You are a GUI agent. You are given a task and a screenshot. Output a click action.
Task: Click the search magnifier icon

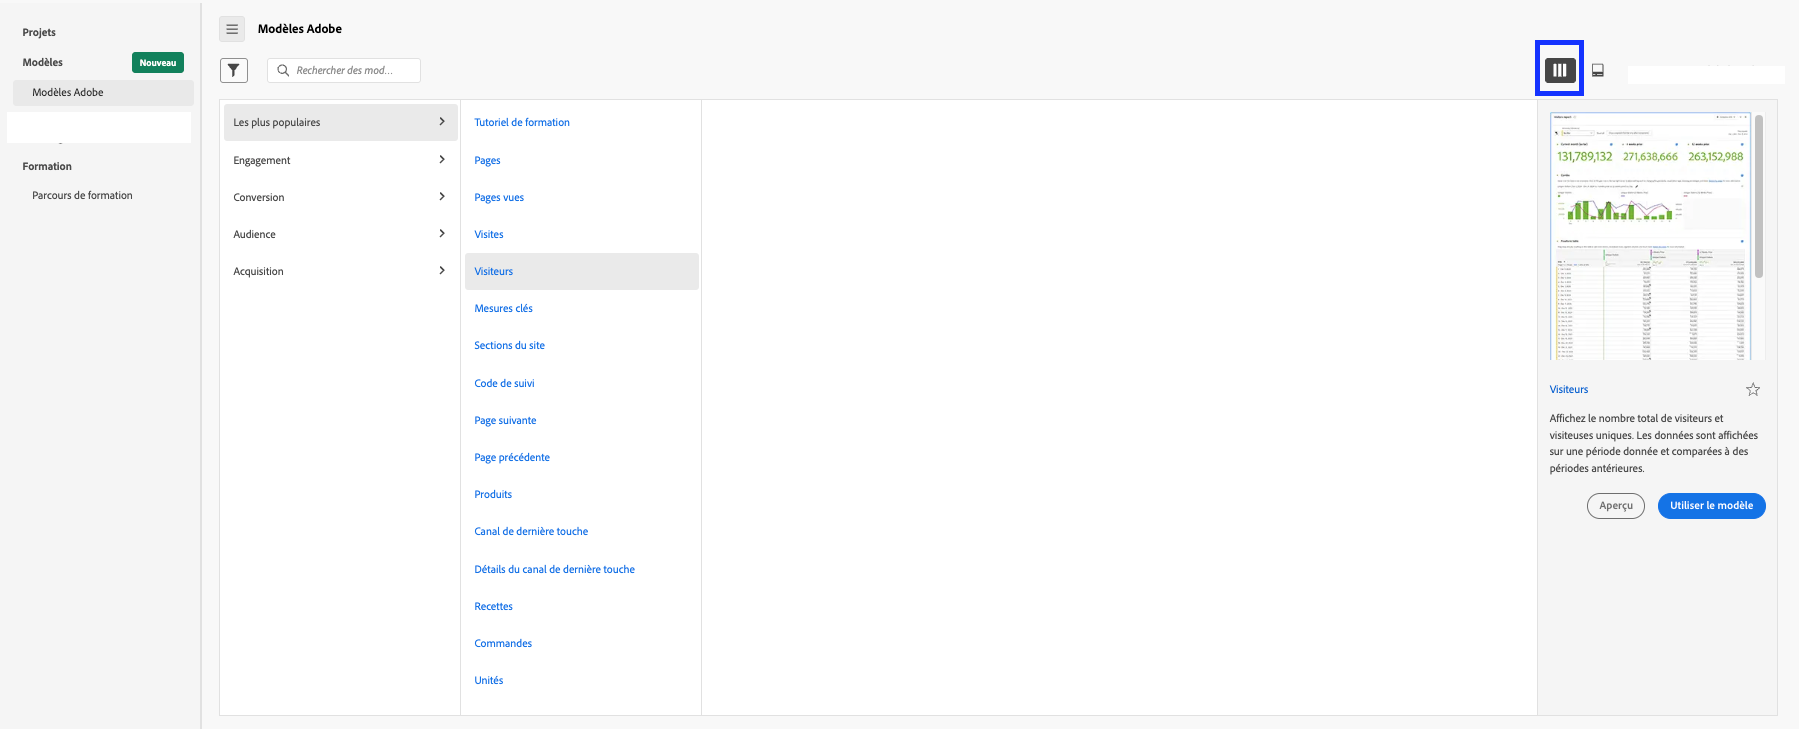(x=283, y=70)
